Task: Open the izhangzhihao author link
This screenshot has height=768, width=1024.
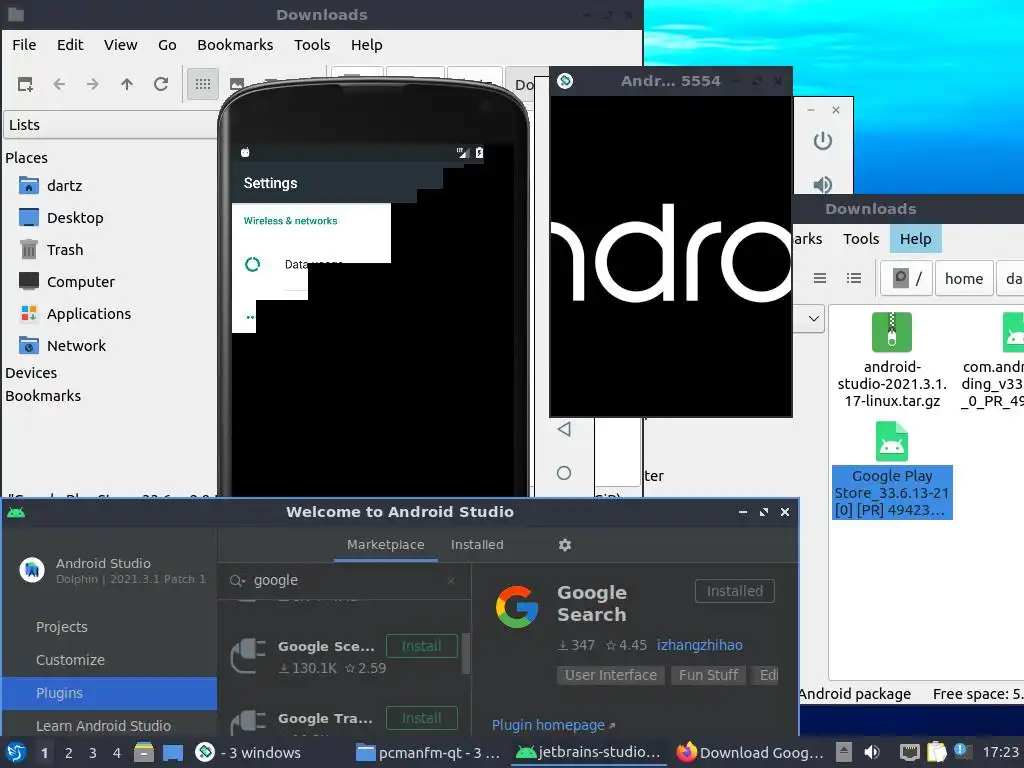Action: [x=699, y=645]
